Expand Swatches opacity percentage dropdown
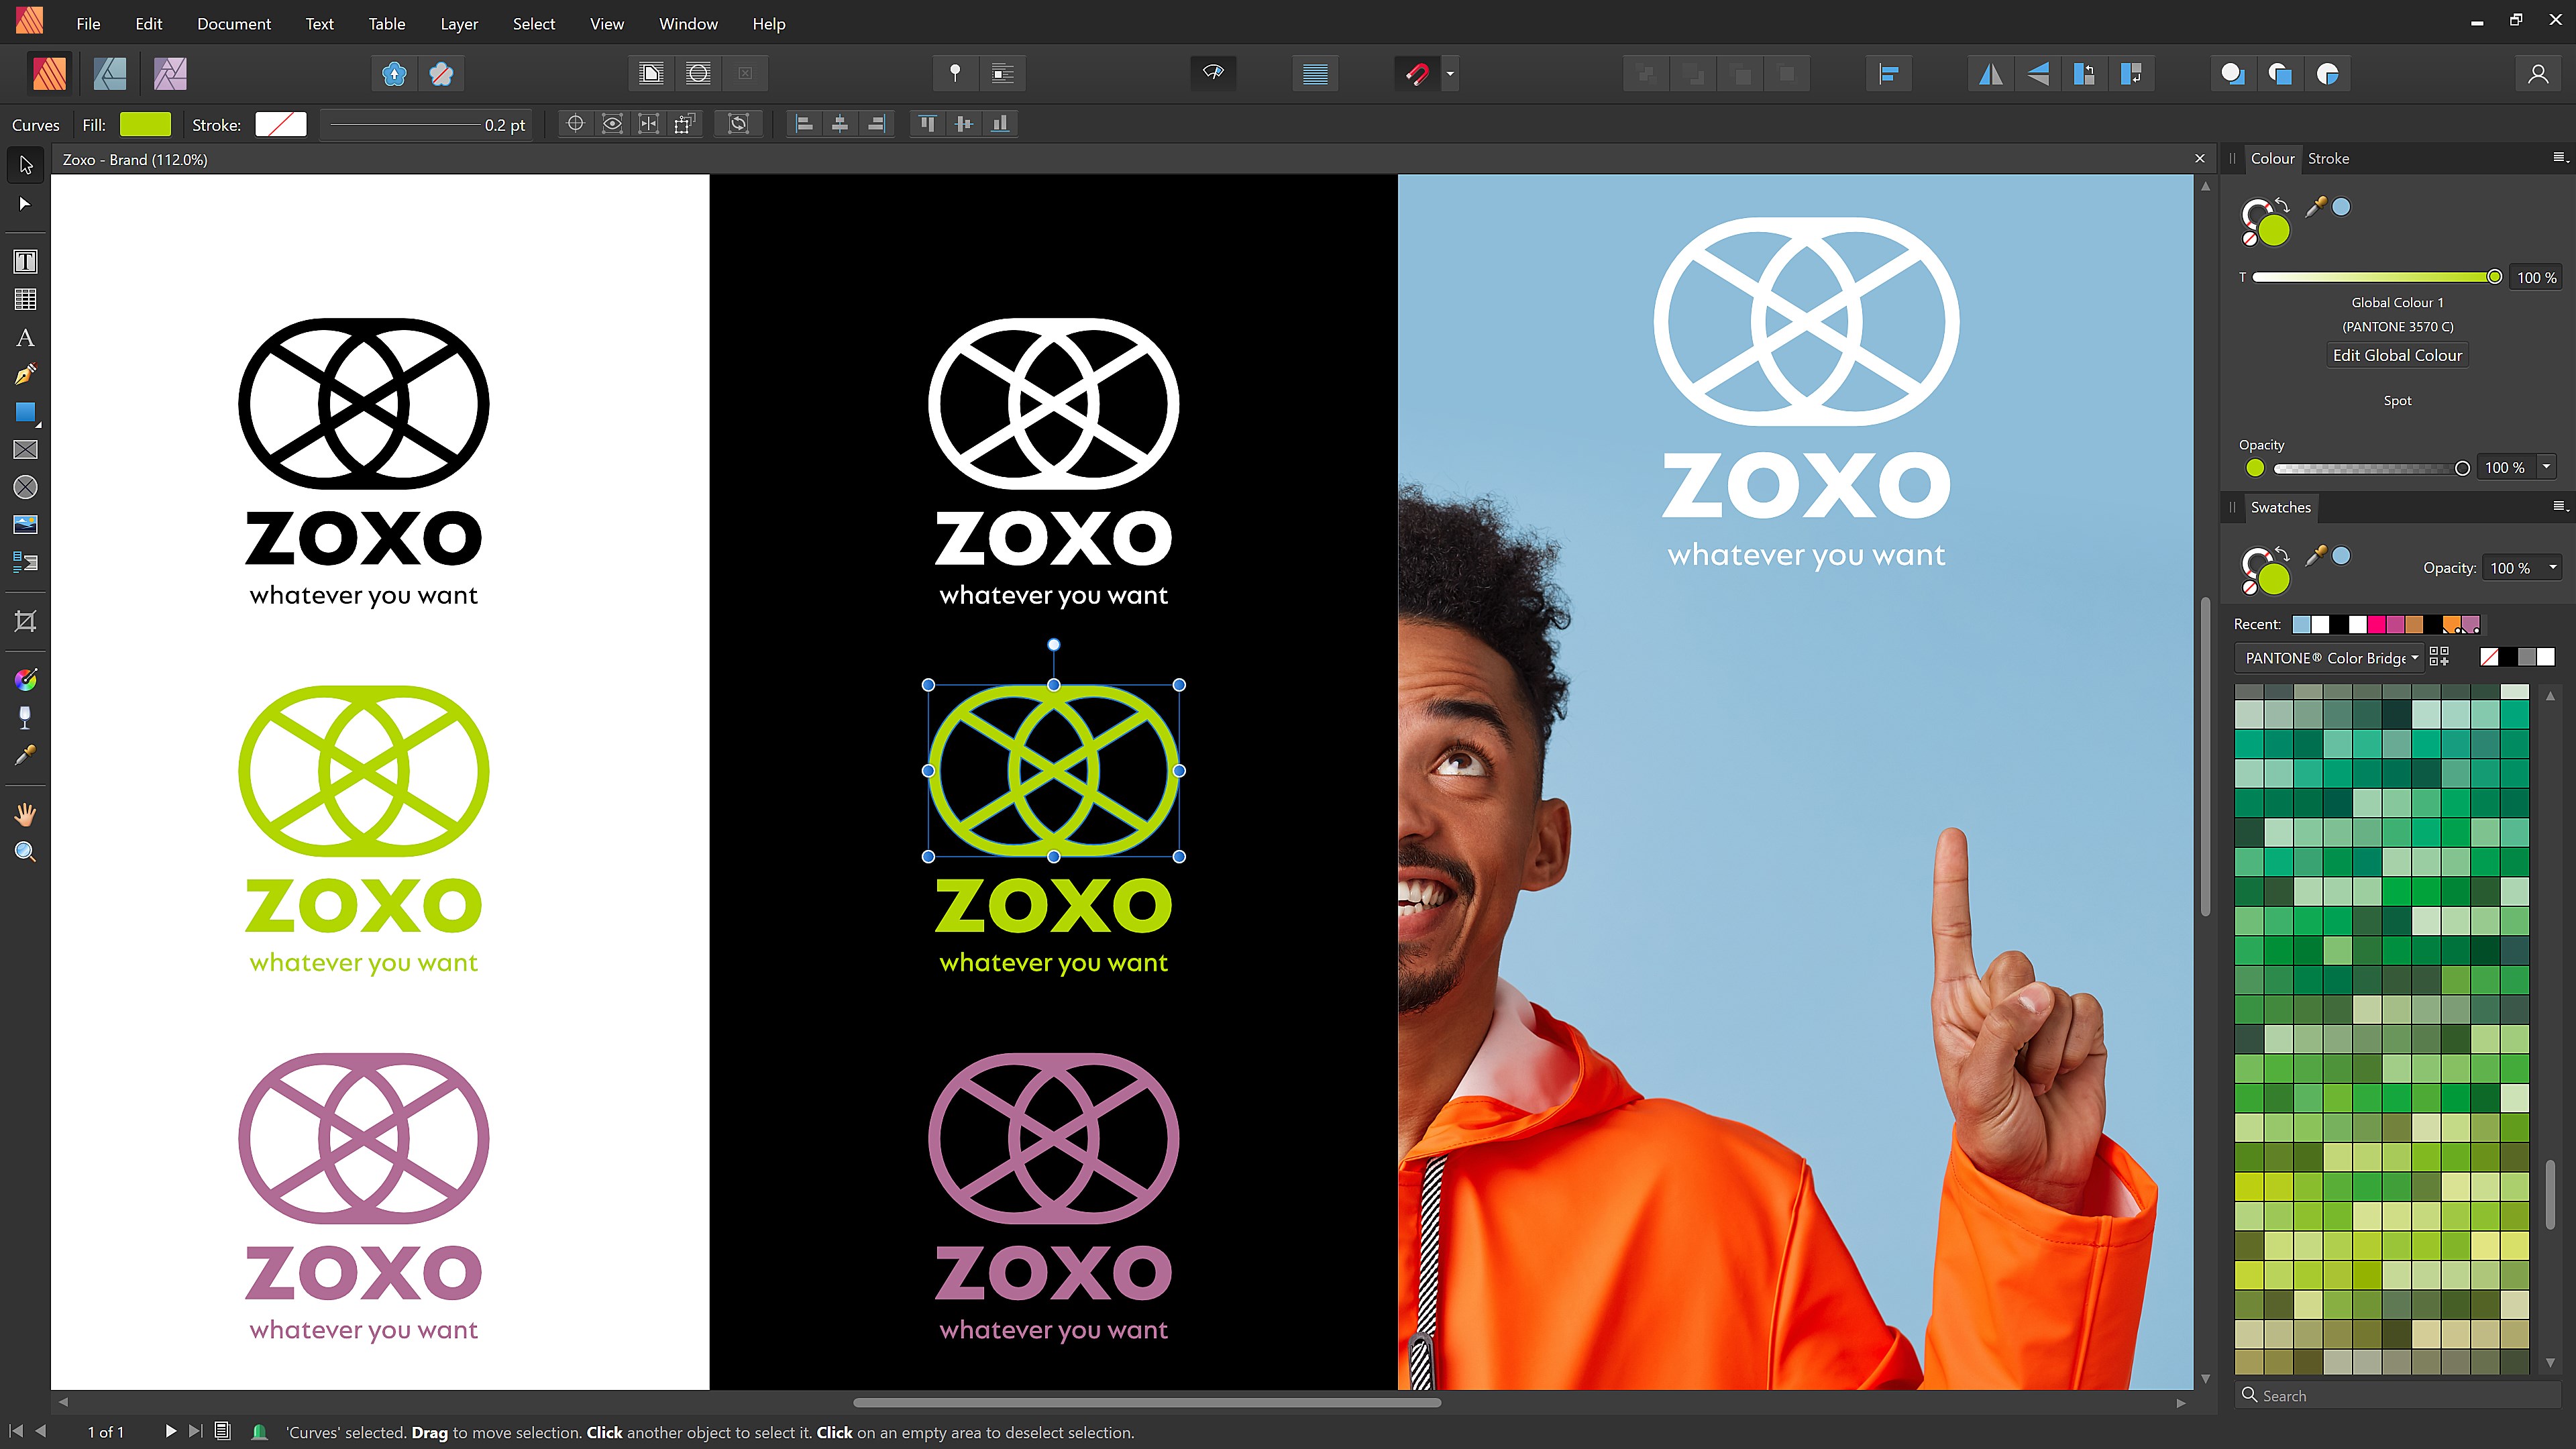The image size is (2576, 1449). tap(2552, 567)
